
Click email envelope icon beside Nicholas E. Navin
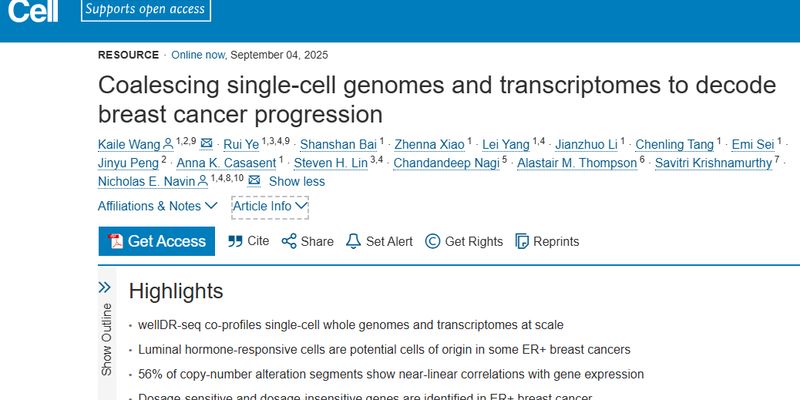coord(254,181)
